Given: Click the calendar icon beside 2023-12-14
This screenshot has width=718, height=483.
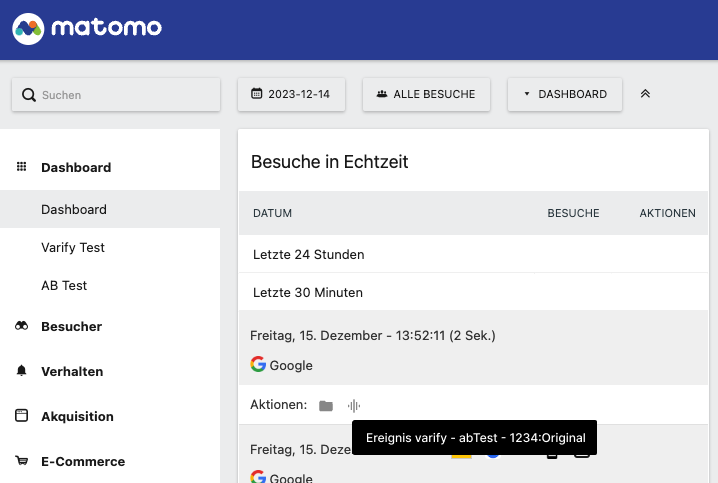Looking at the screenshot, I should 256,94.
